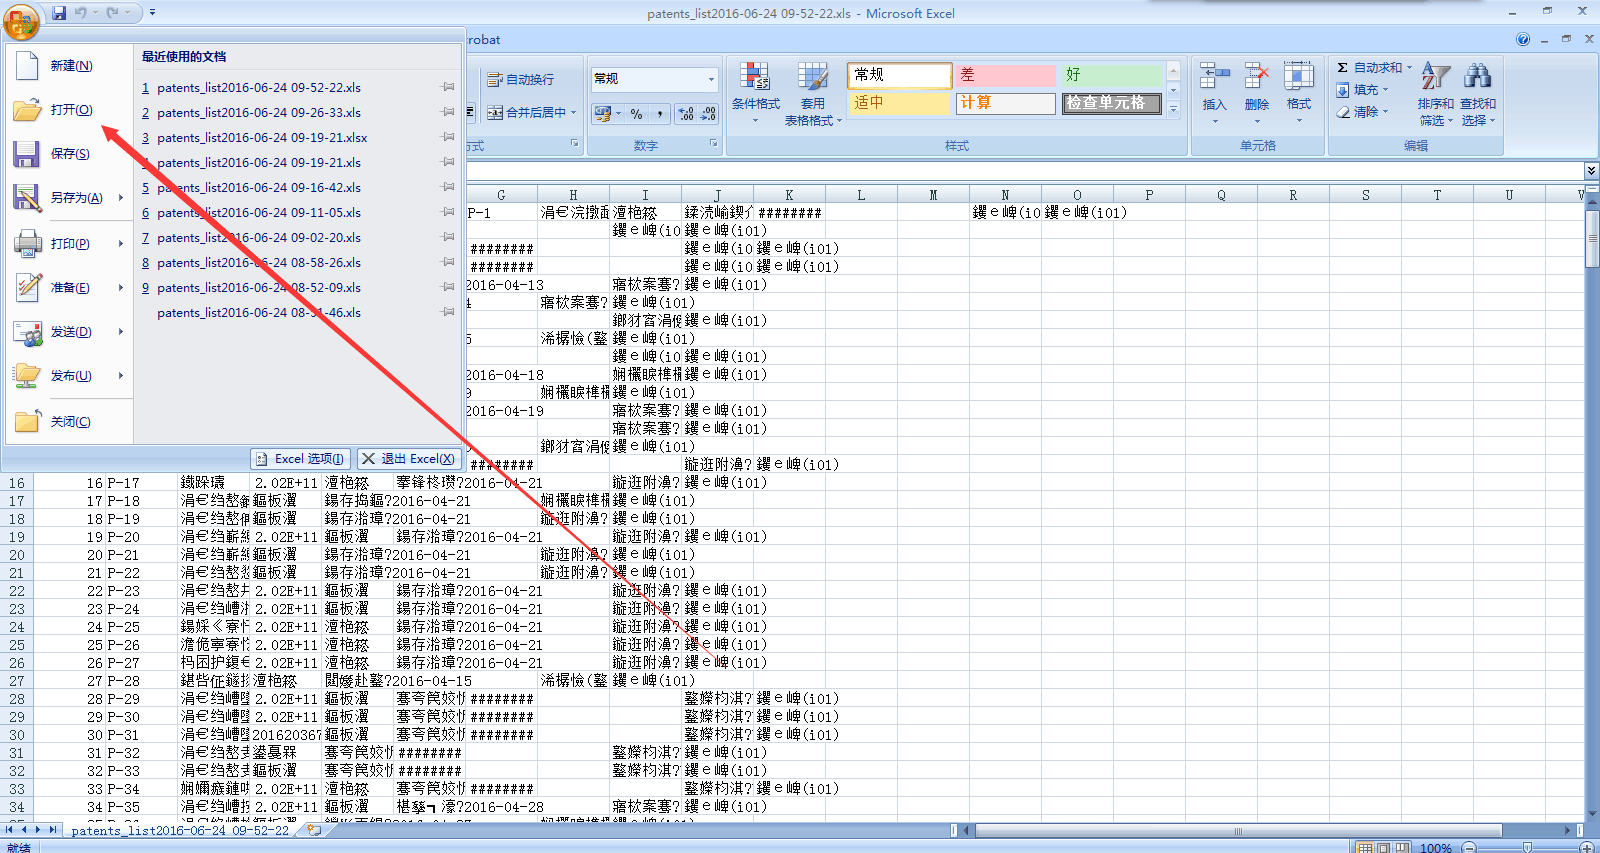Expand the AutoSum (自动求和) dropdown arrow
The image size is (1600, 853).
pos(1410,68)
